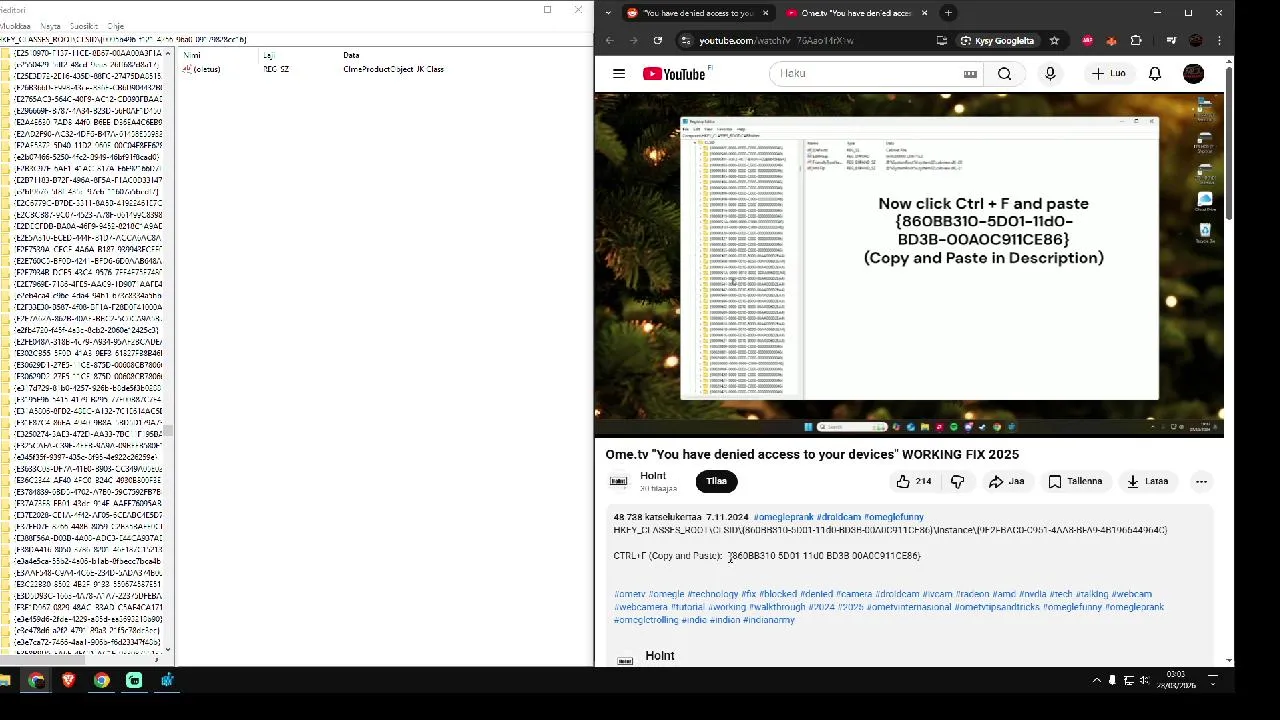1280x720 pixels.
Task: Save the video with Tallenna
Action: click(x=1075, y=481)
